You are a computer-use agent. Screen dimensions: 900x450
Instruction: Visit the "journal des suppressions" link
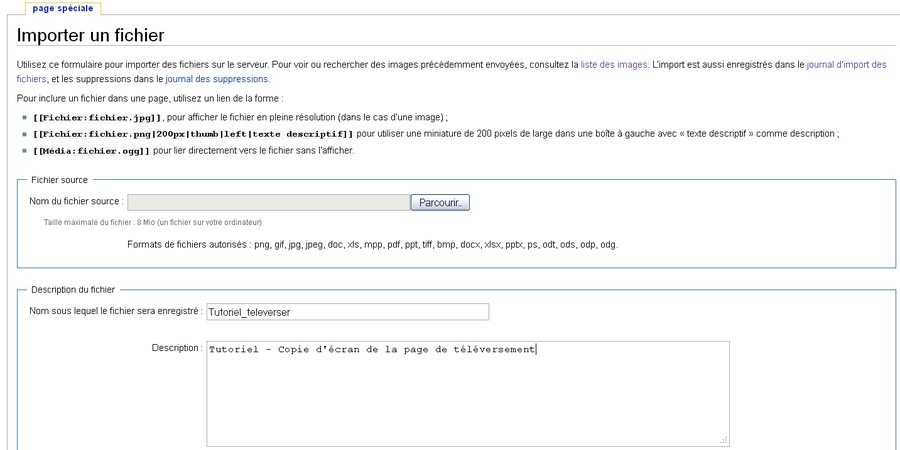click(217, 79)
